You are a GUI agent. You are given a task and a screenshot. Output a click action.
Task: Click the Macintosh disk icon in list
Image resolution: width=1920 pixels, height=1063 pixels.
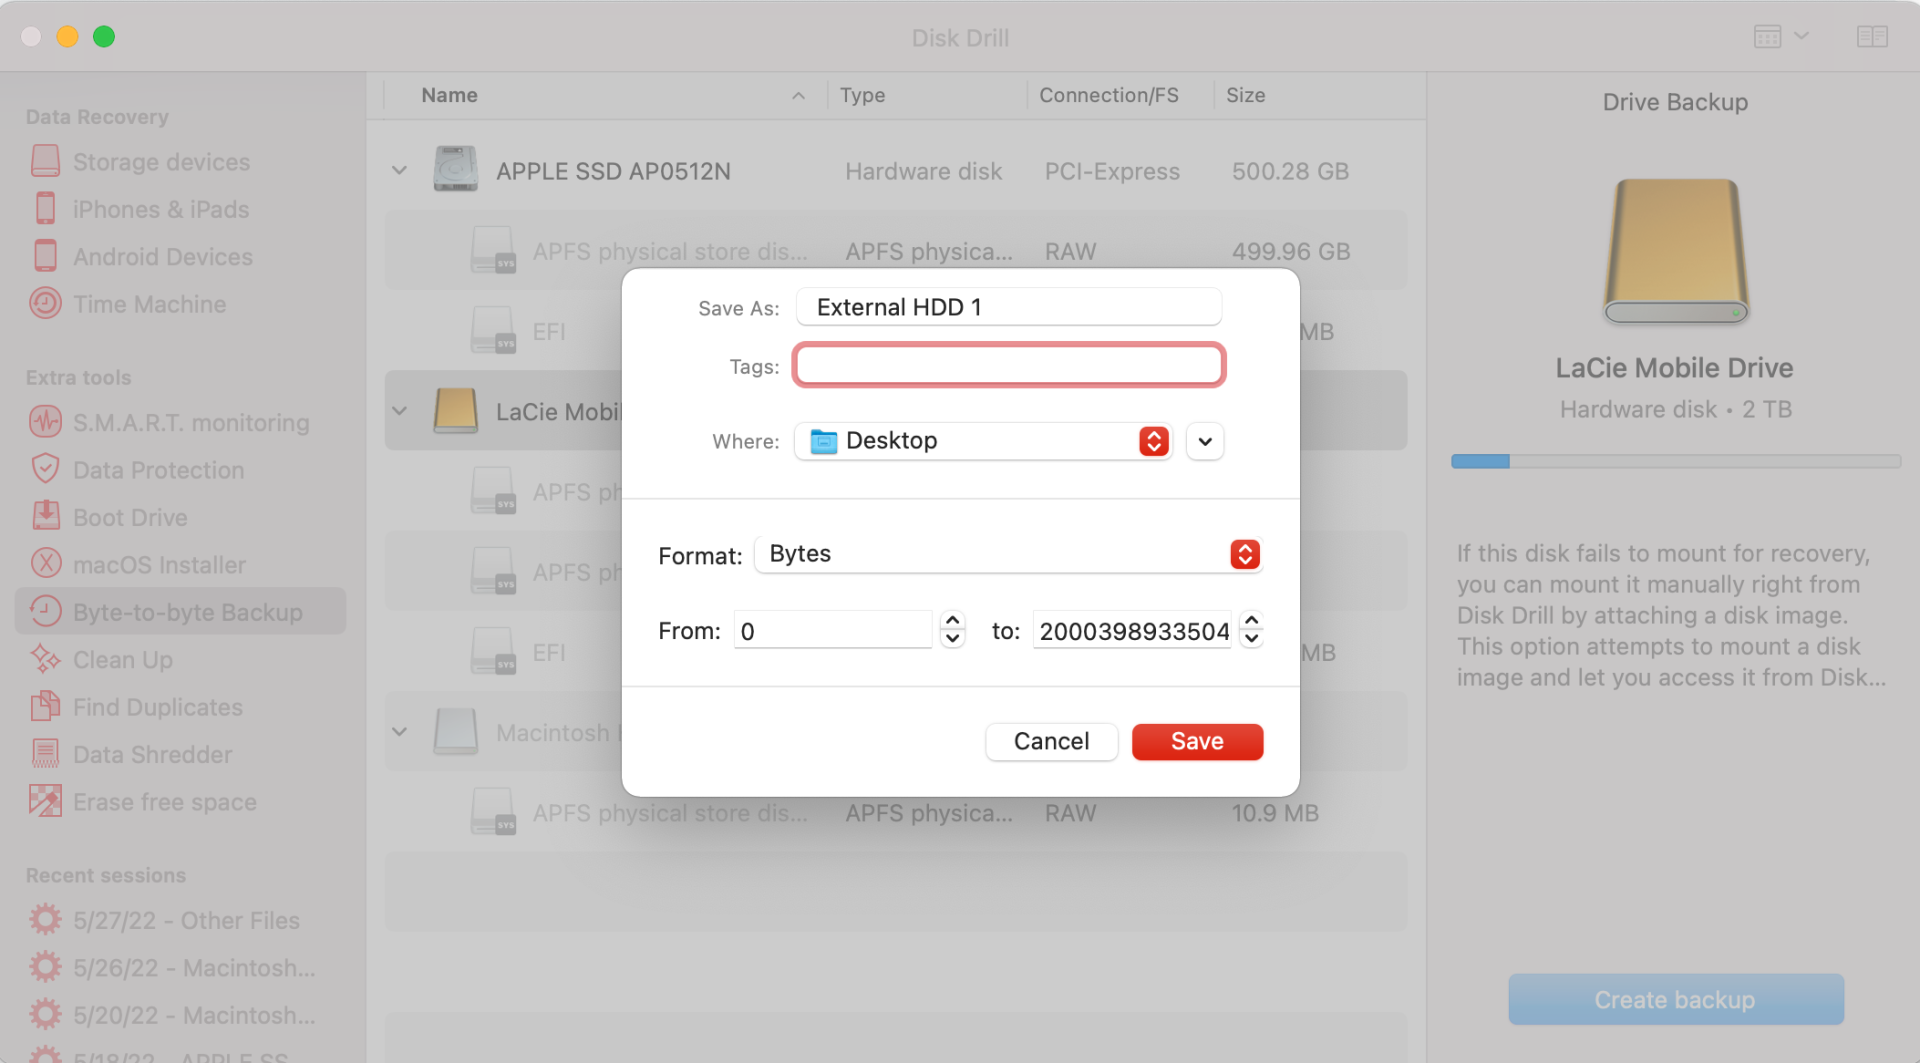[x=455, y=732]
